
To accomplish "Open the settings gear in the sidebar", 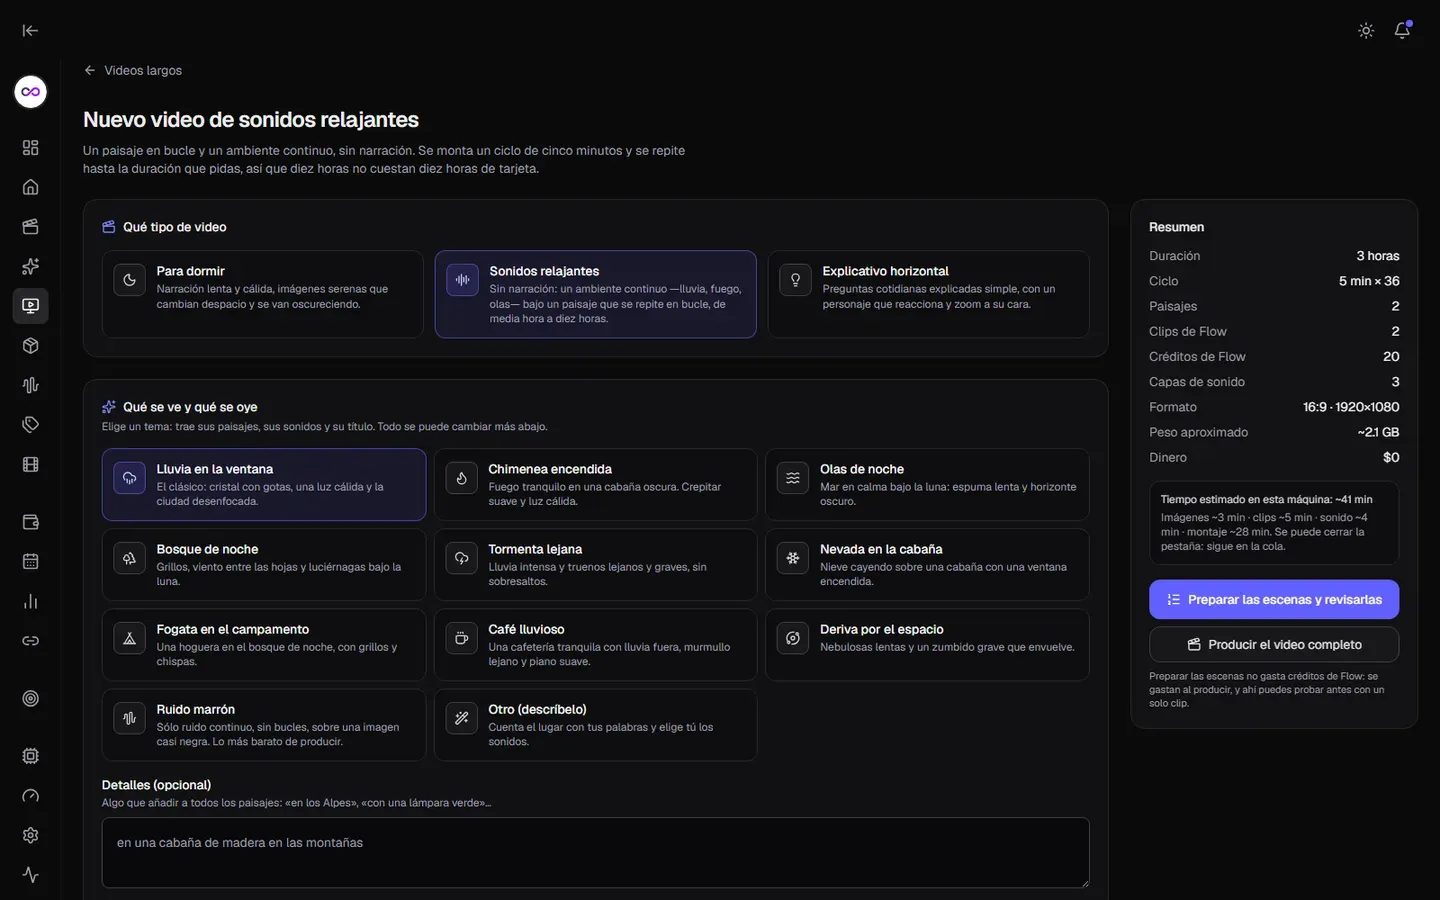I will coord(31,835).
